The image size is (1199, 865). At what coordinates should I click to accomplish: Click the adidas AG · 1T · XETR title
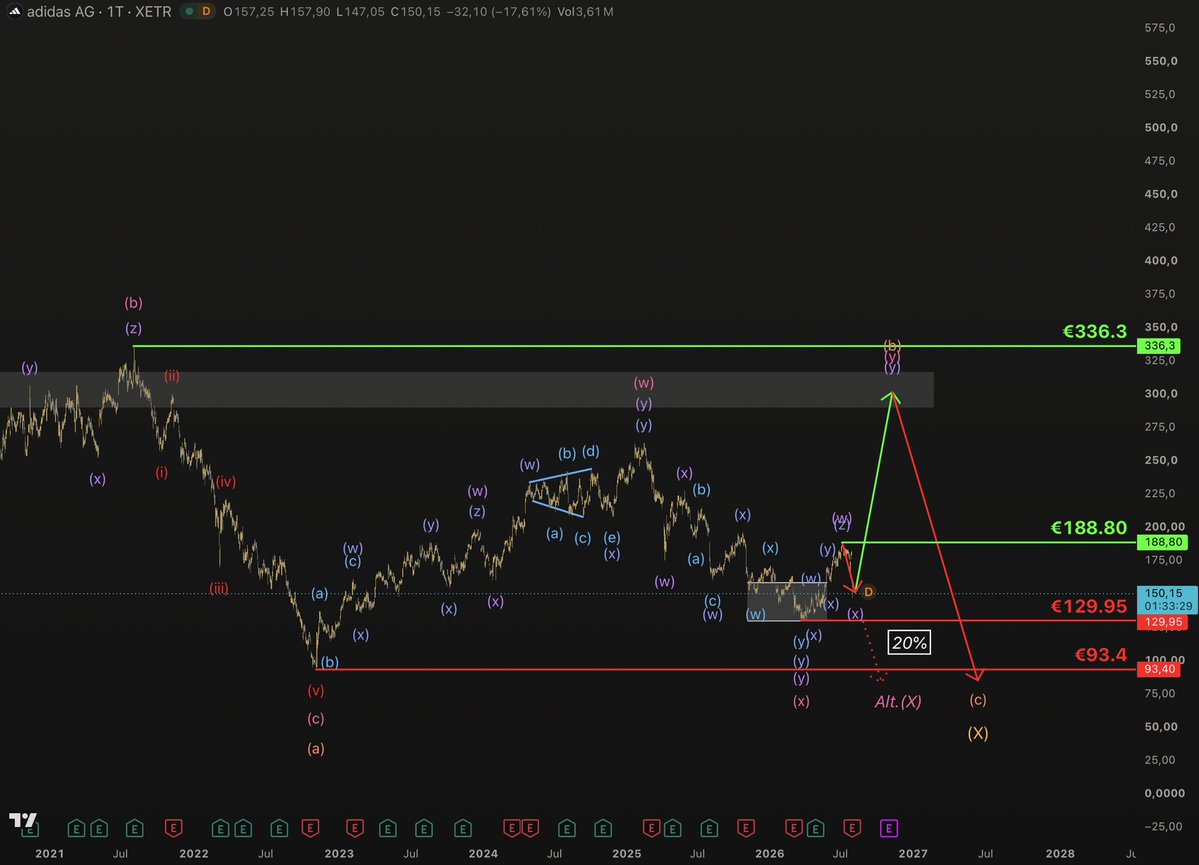pyautogui.click(x=99, y=11)
